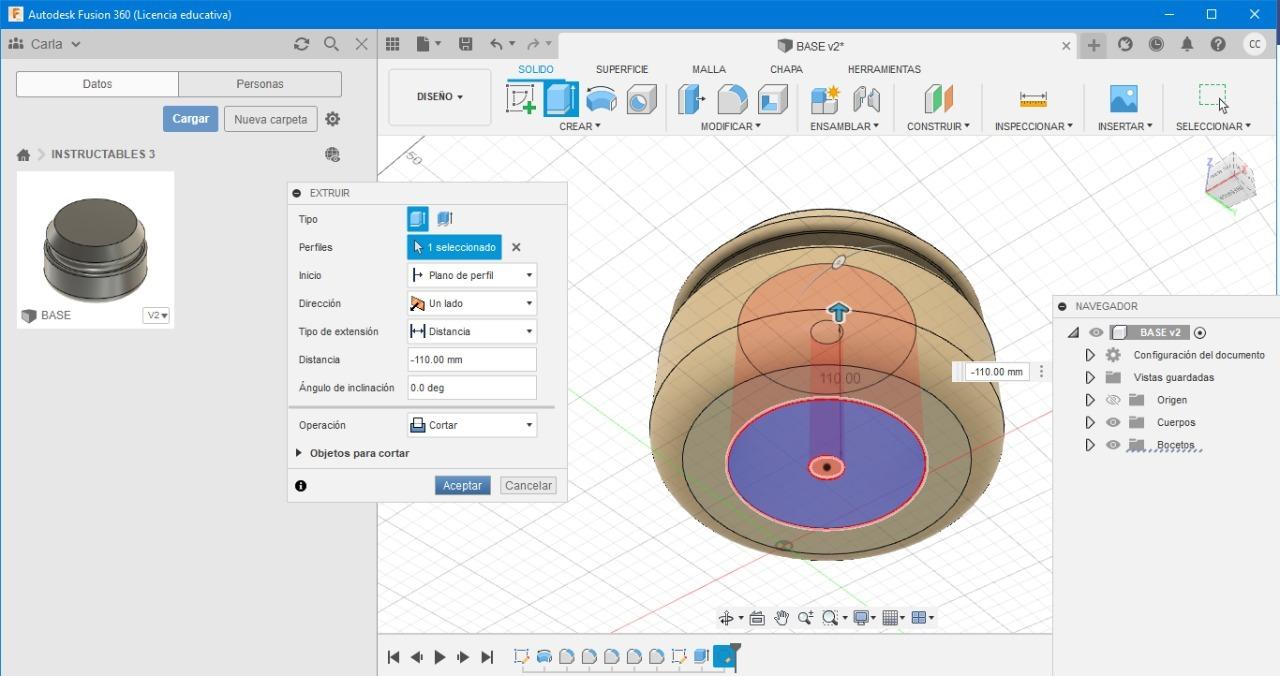This screenshot has width=1280, height=676.
Task: Open the data panel grid icon
Action: pos(392,44)
